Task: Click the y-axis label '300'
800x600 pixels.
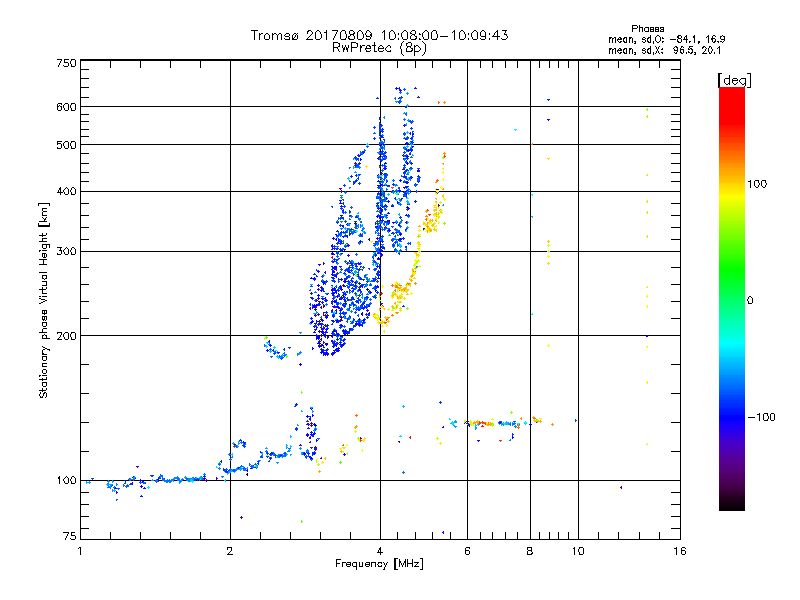Action: point(66,252)
